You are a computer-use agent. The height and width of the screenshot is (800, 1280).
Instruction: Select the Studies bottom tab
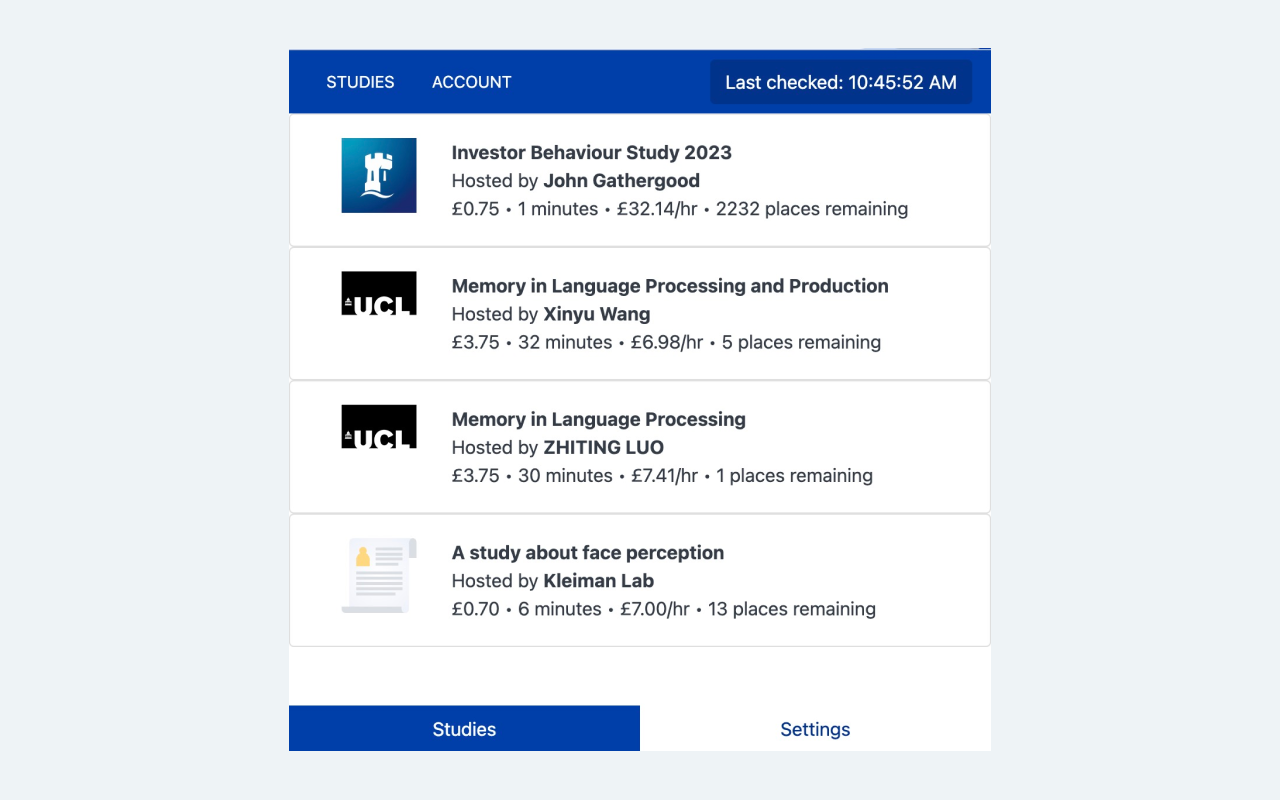(x=464, y=729)
